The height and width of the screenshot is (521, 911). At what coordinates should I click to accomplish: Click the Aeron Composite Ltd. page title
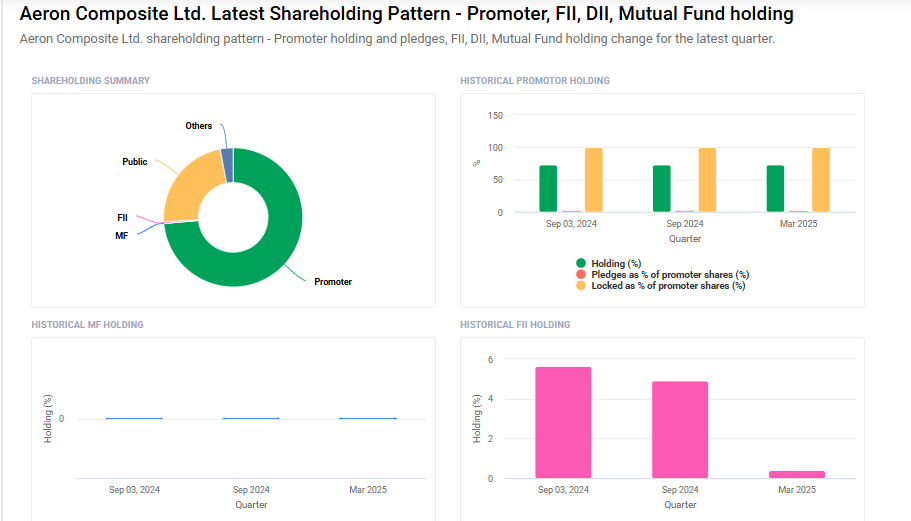pos(406,13)
